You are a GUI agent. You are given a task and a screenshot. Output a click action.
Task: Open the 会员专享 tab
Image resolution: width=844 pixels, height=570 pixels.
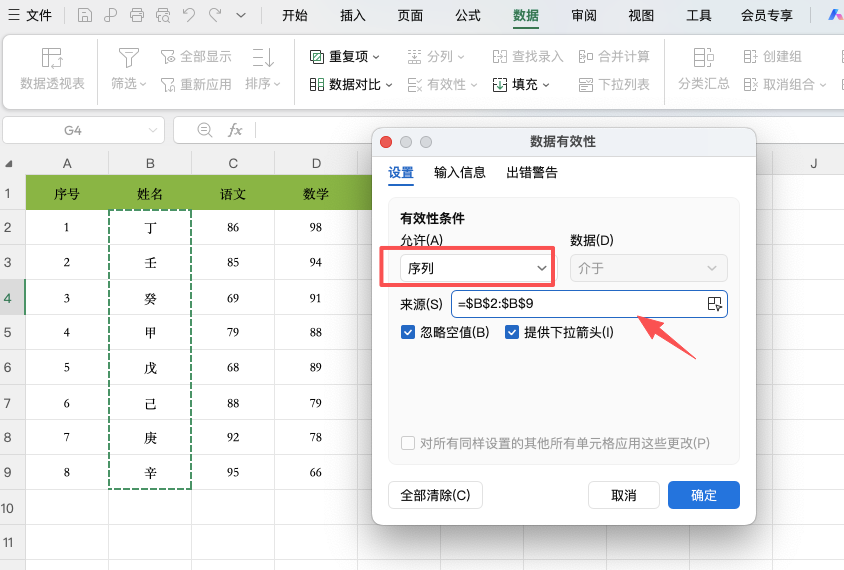766,16
